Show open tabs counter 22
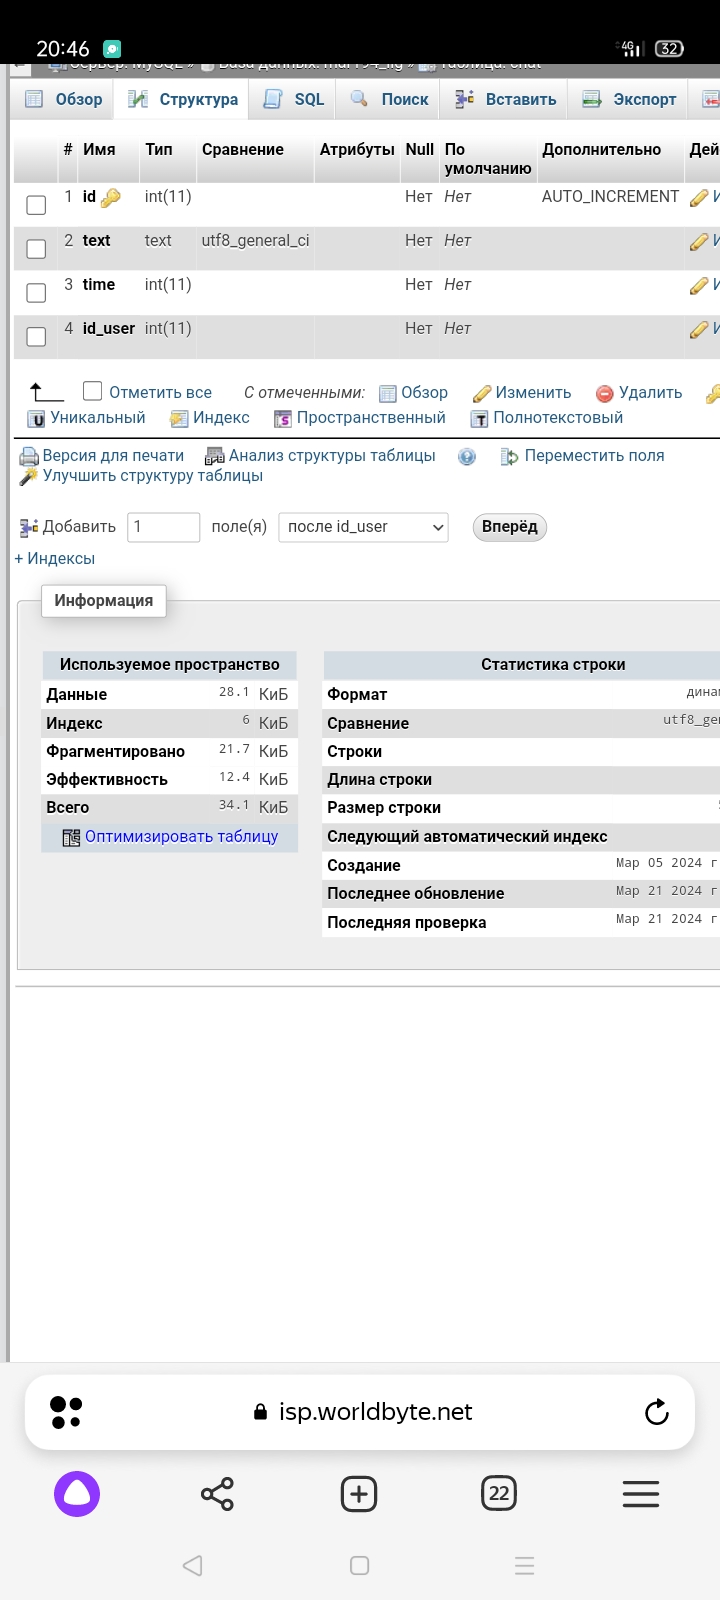 point(499,1494)
